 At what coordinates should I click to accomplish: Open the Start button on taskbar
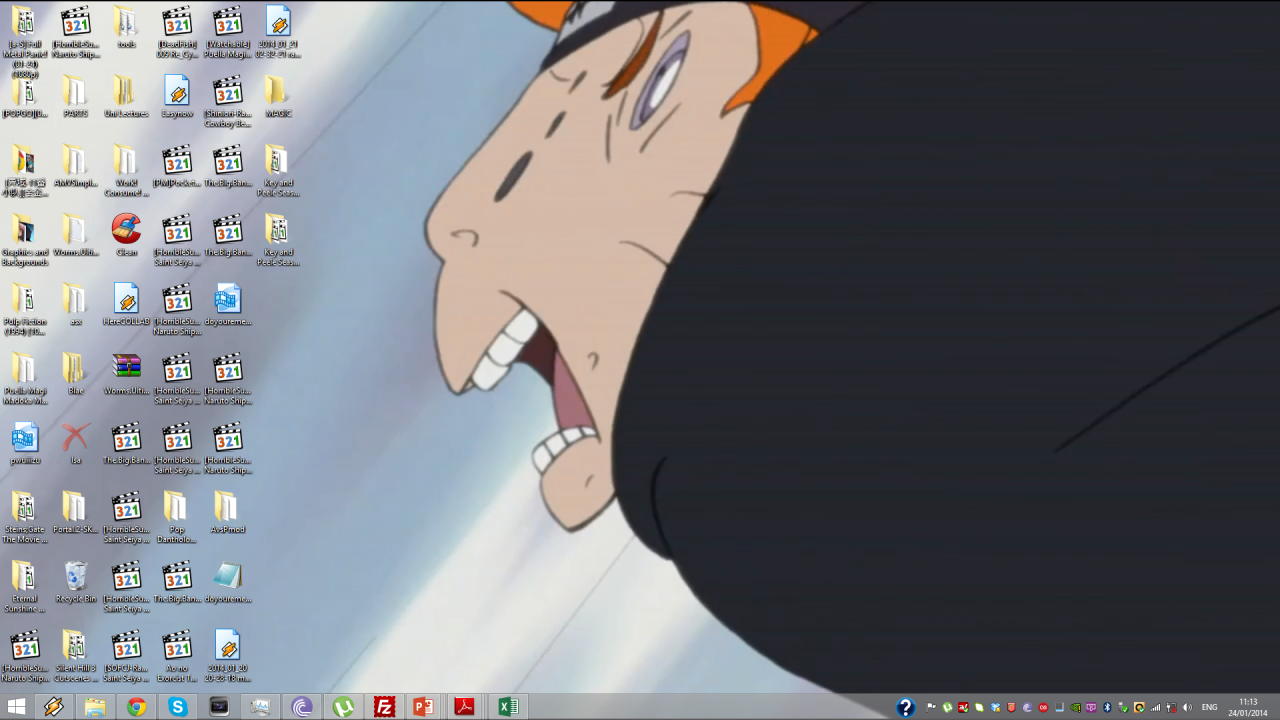[16, 707]
